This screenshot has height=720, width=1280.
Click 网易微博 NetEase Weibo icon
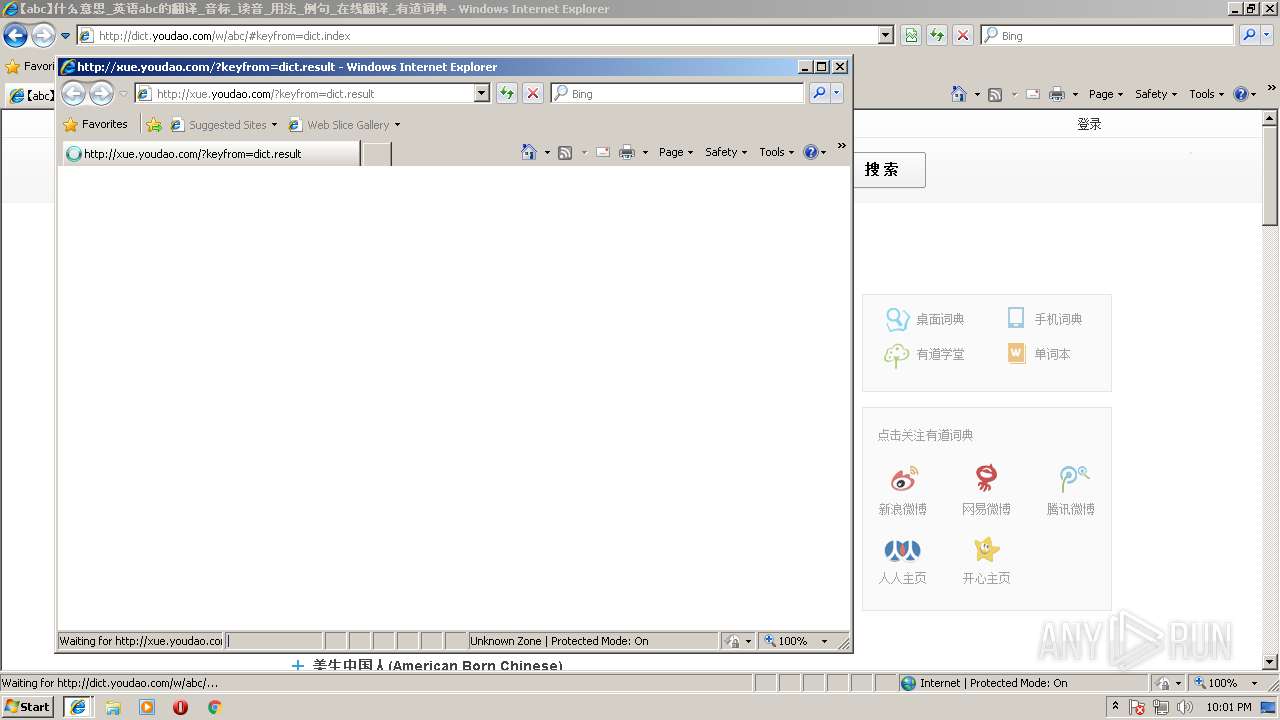click(987, 478)
